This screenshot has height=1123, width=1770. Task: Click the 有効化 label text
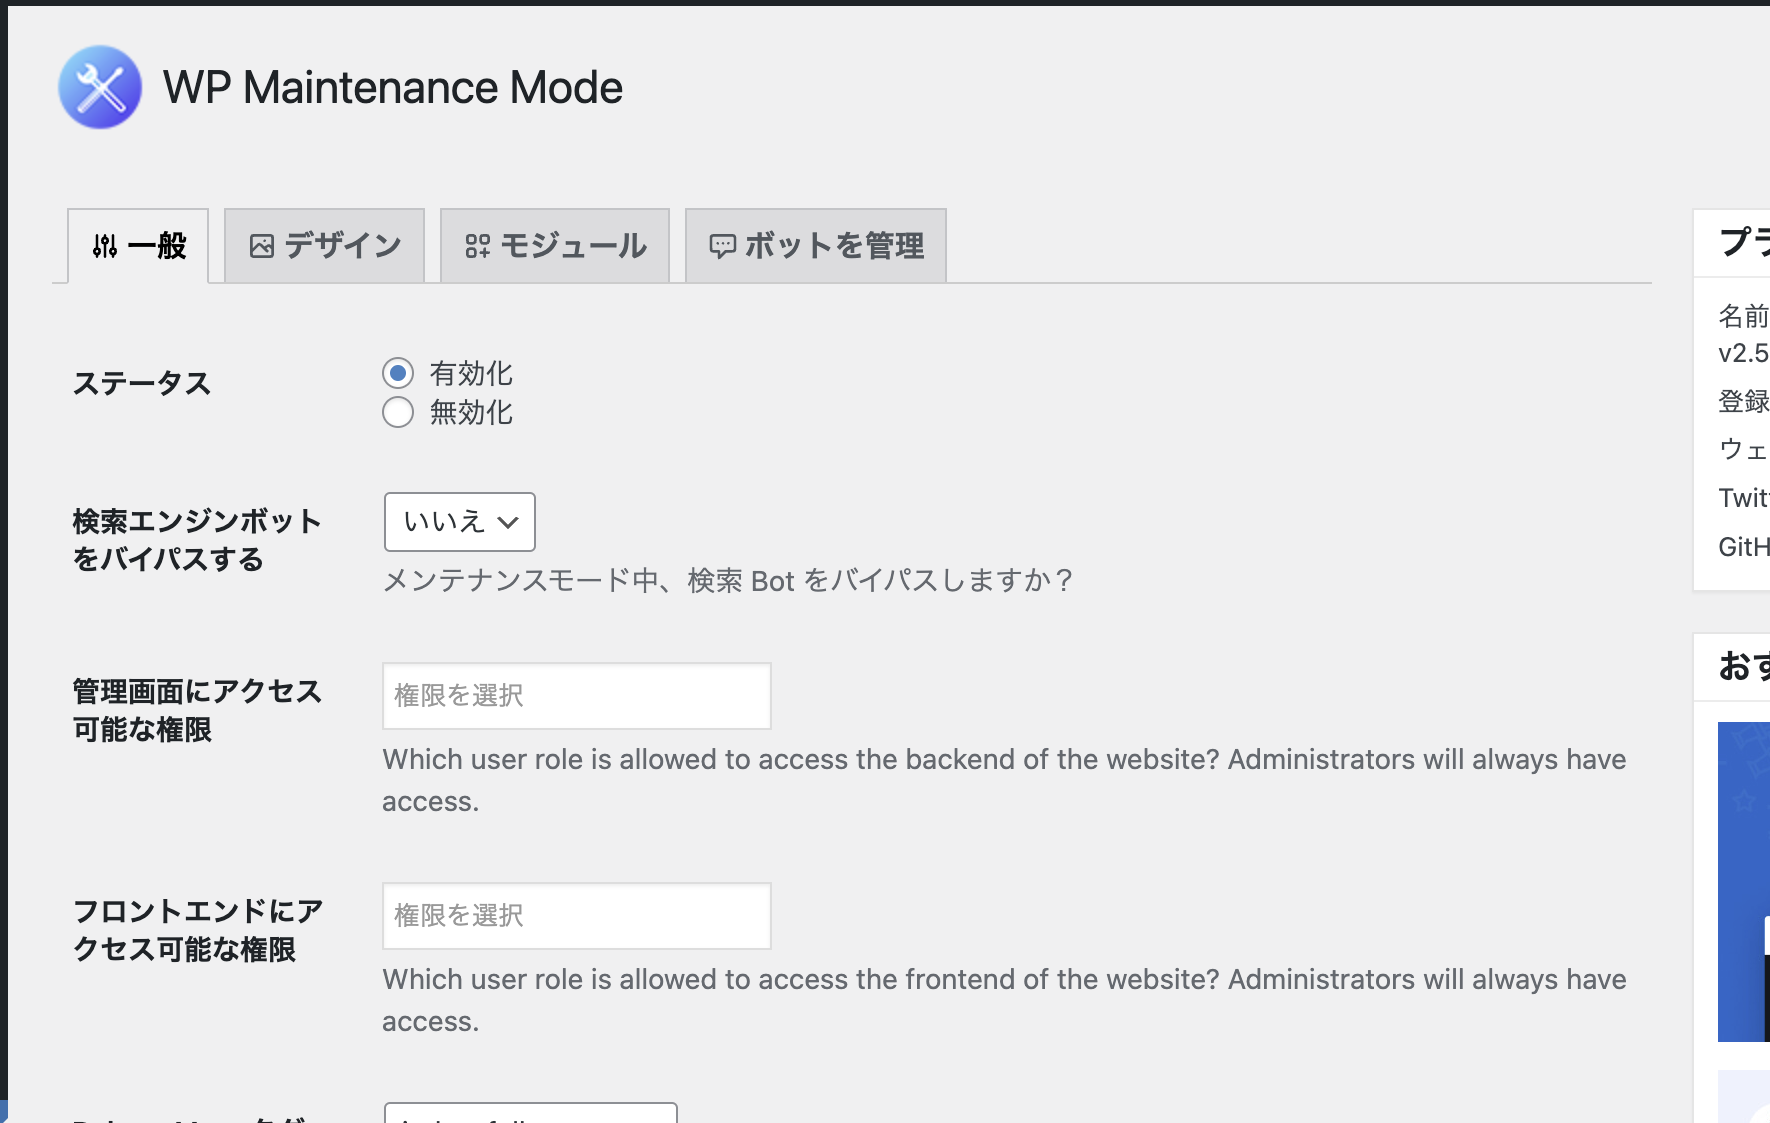[x=471, y=373]
